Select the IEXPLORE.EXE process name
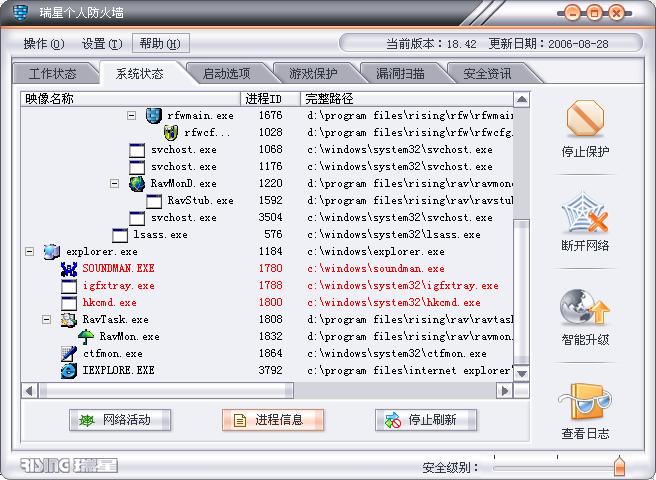The width and height of the screenshot is (656, 480). (x=118, y=370)
